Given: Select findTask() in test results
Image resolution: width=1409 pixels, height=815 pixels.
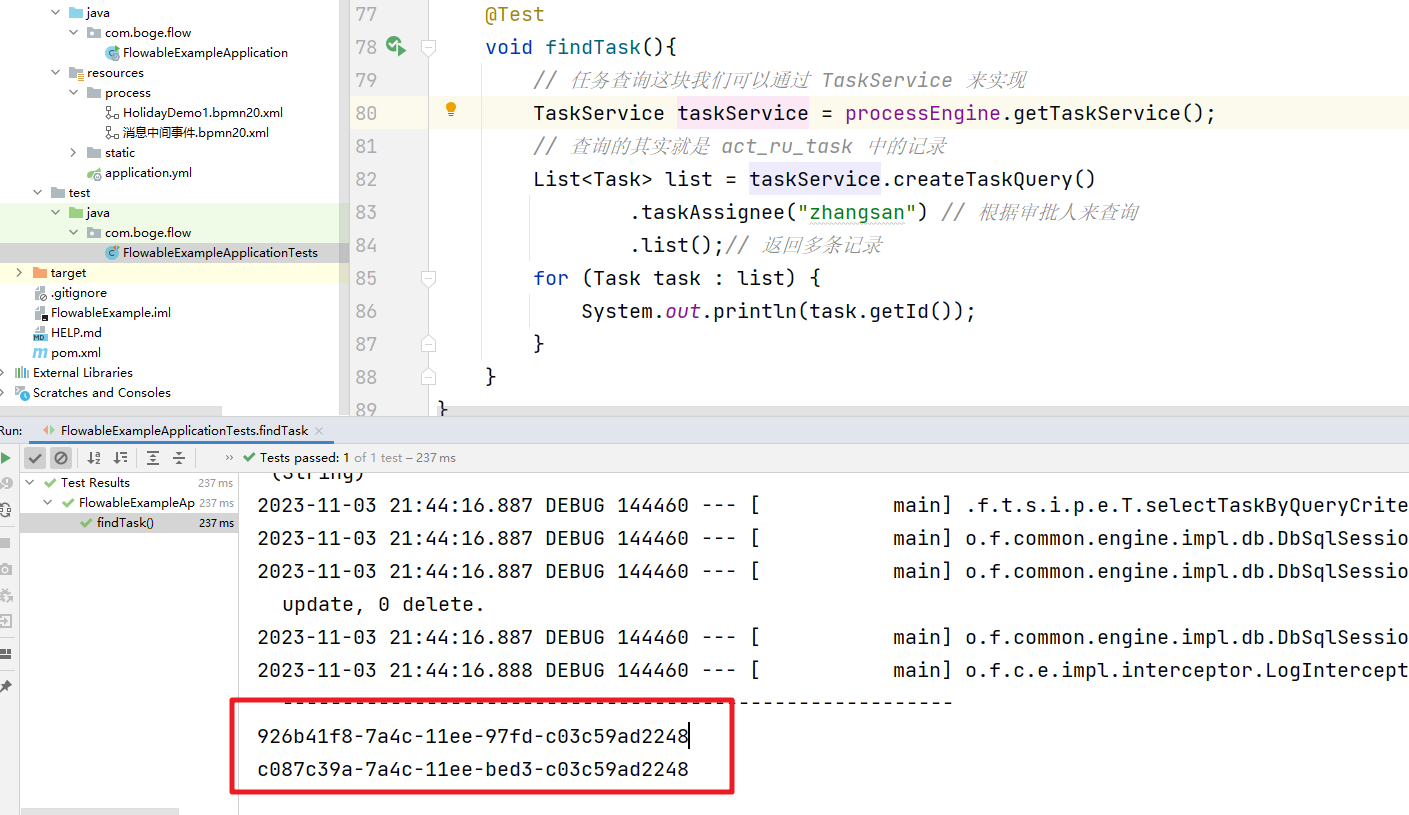Looking at the screenshot, I should click(125, 523).
